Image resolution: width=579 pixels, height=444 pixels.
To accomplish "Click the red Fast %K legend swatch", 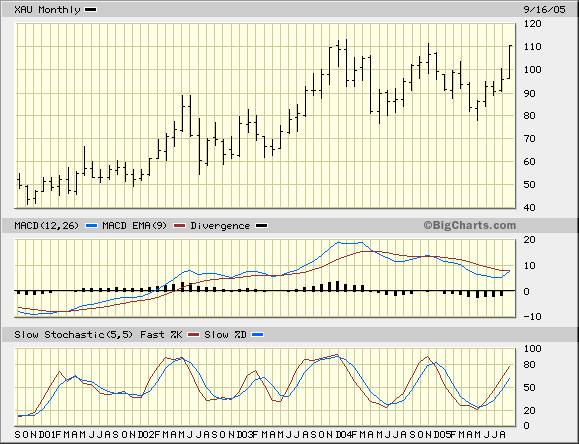I will (193, 335).
